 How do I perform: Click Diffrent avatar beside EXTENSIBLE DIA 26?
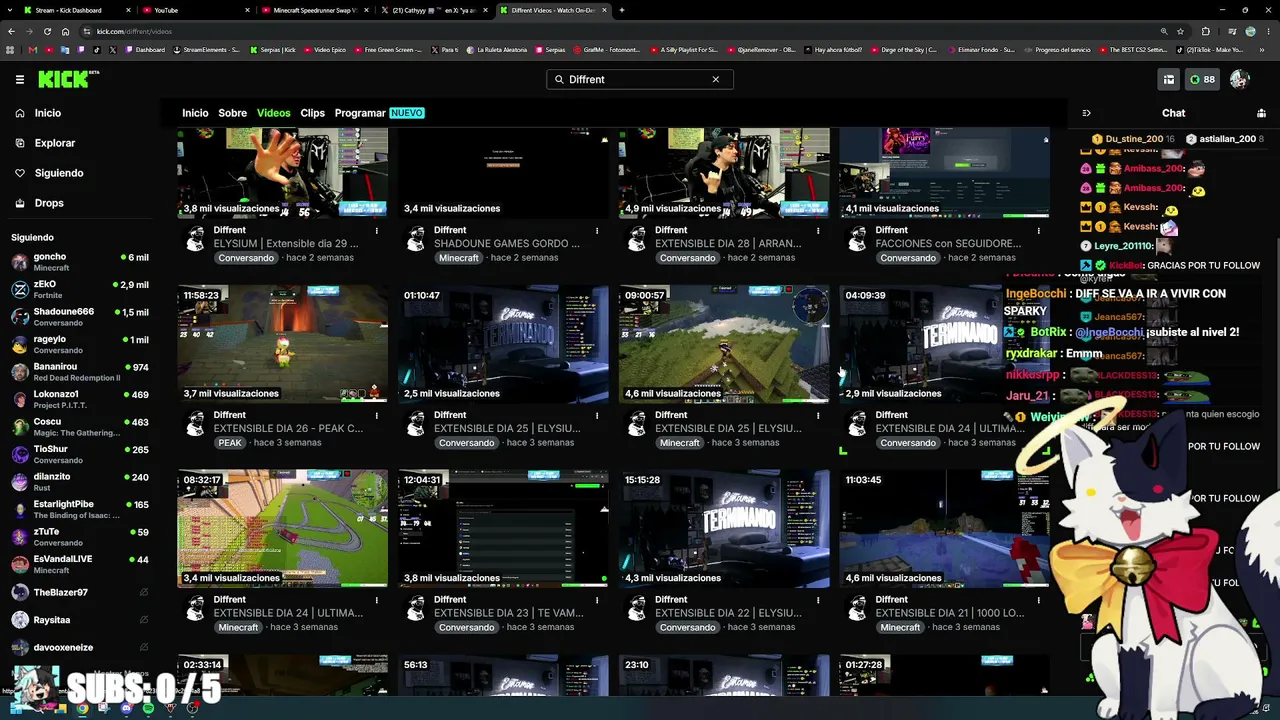[x=196, y=423]
